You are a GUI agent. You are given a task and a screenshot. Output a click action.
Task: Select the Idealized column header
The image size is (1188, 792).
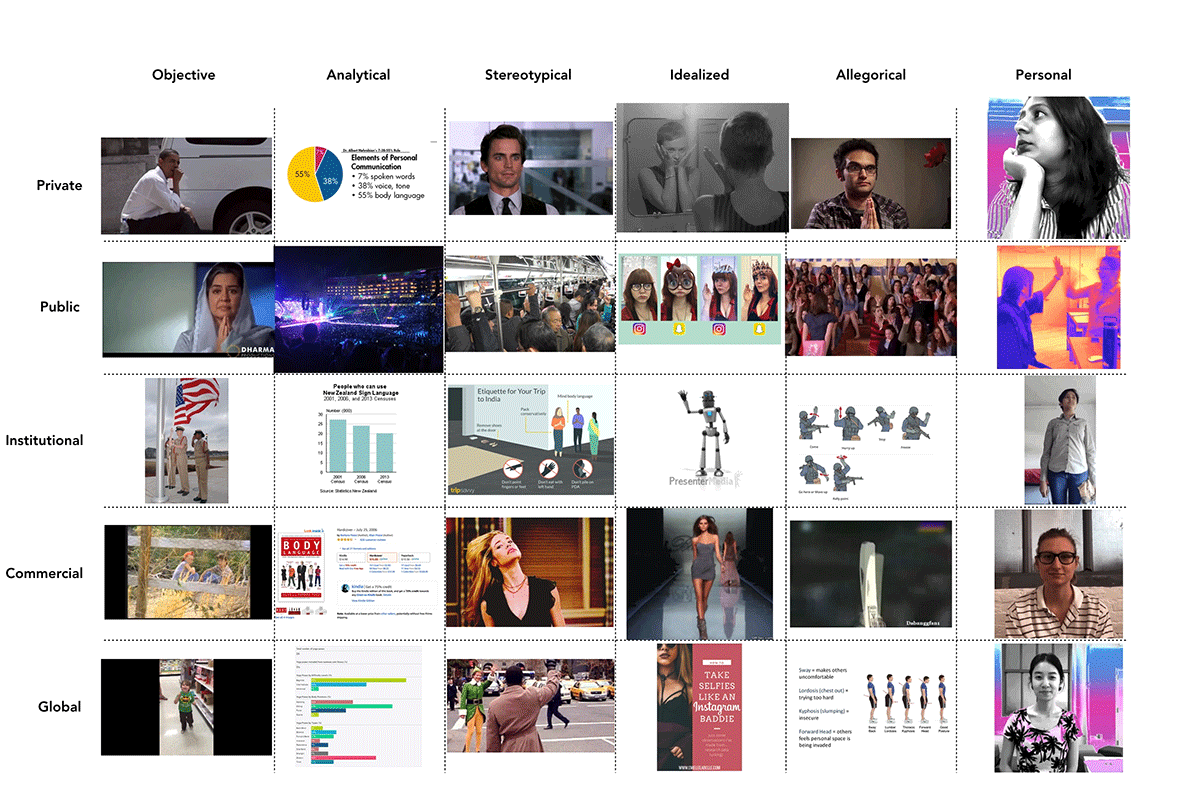699,75
